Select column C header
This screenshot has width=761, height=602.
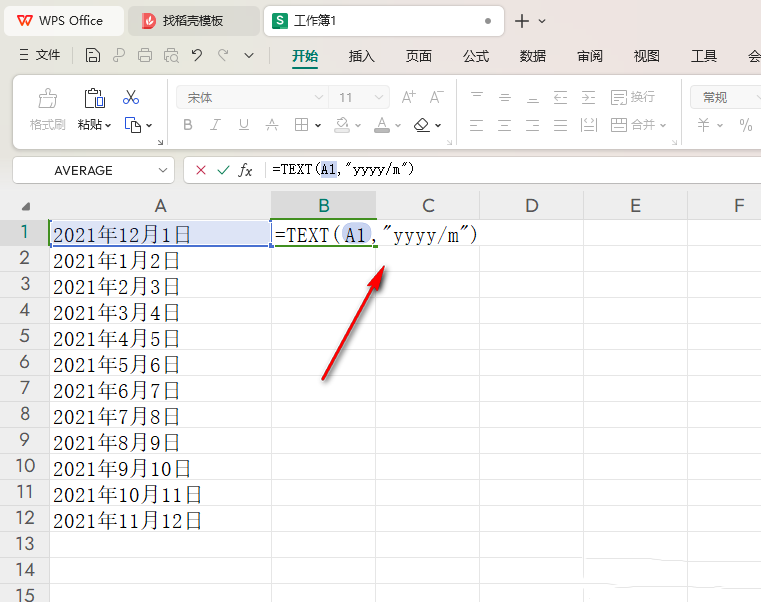click(x=428, y=205)
